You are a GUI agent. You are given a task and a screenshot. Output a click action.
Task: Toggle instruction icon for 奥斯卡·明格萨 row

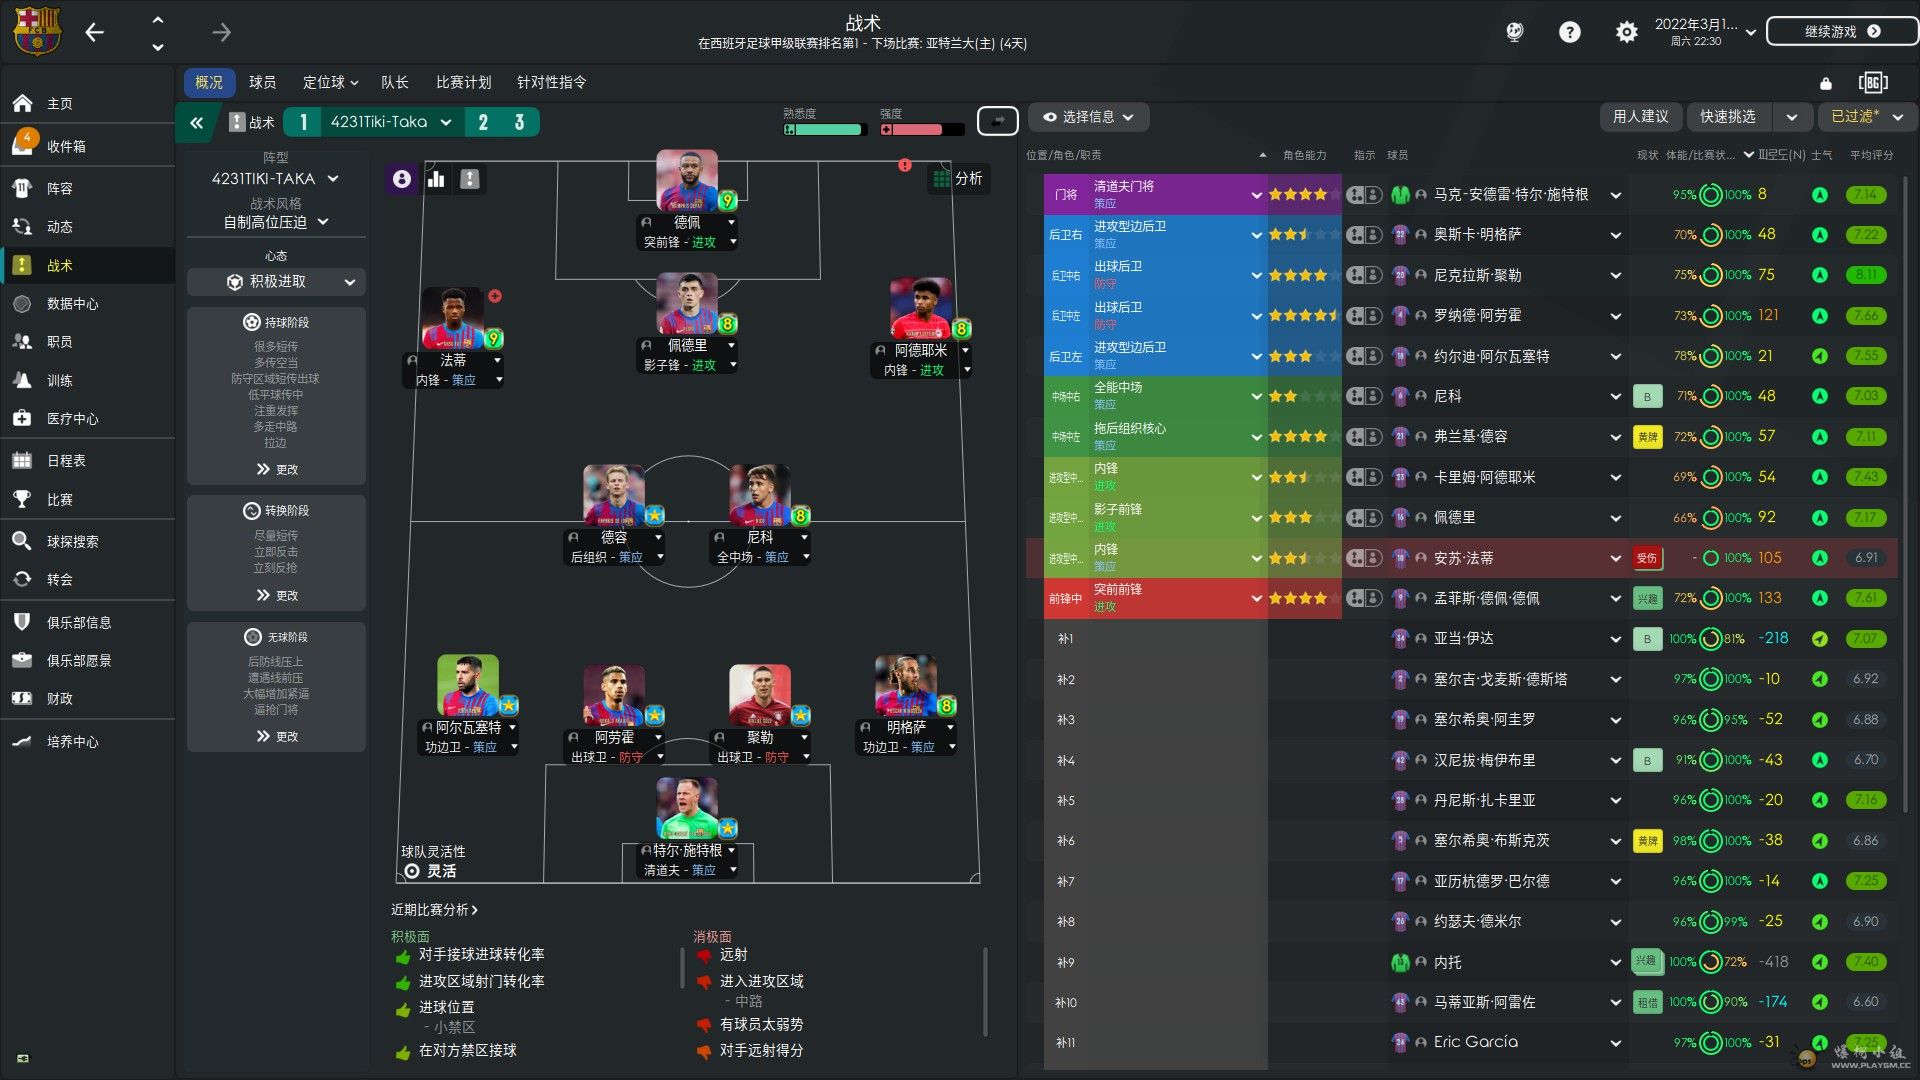pyautogui.click(x=1363, y=235)
